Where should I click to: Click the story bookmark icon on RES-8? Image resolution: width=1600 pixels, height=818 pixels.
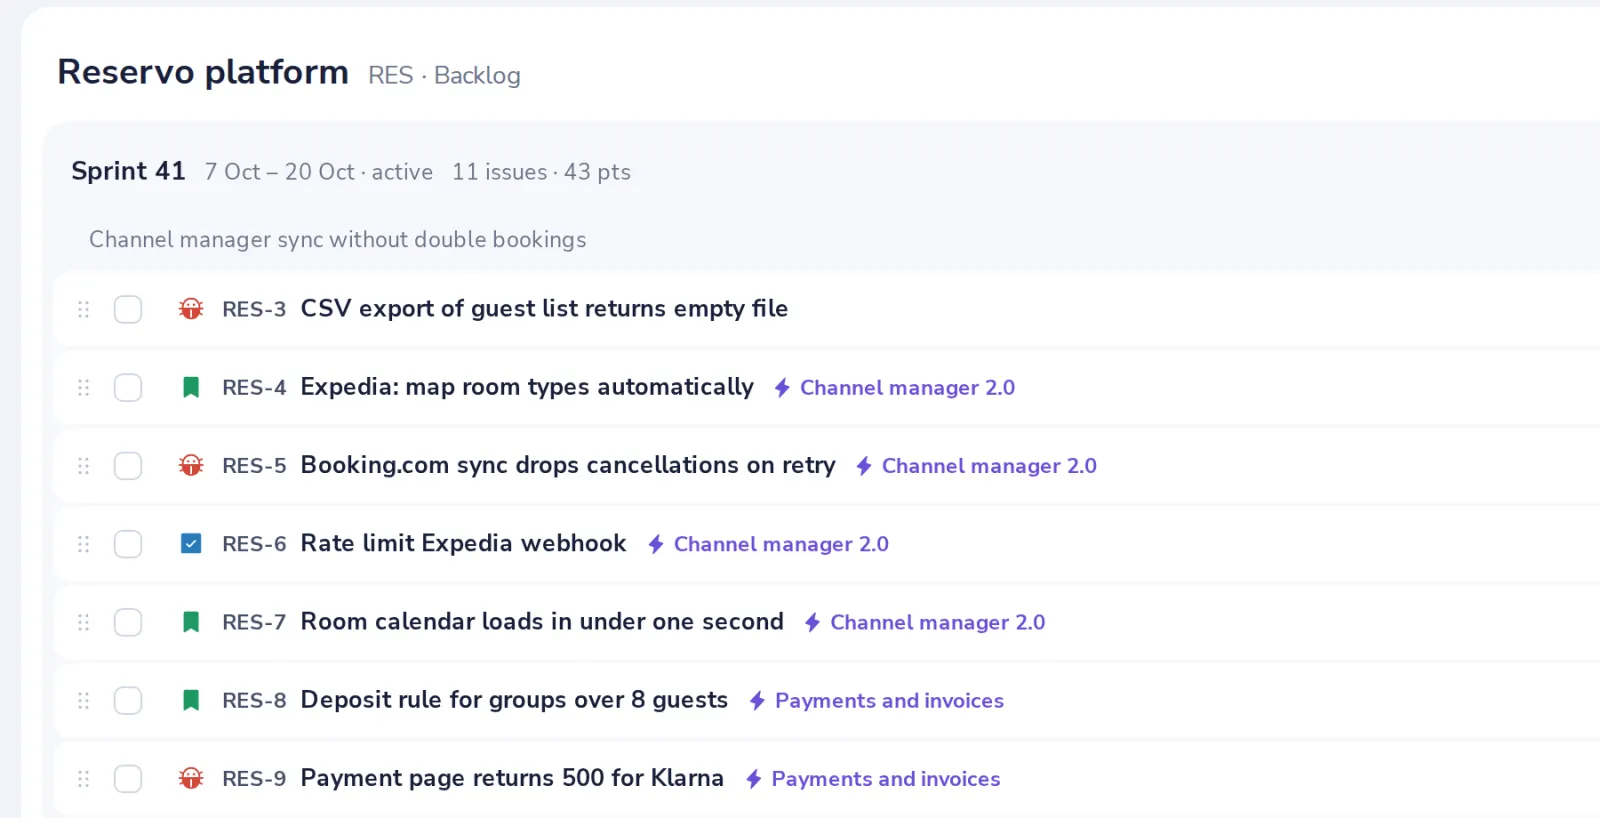tap(191, 700)
